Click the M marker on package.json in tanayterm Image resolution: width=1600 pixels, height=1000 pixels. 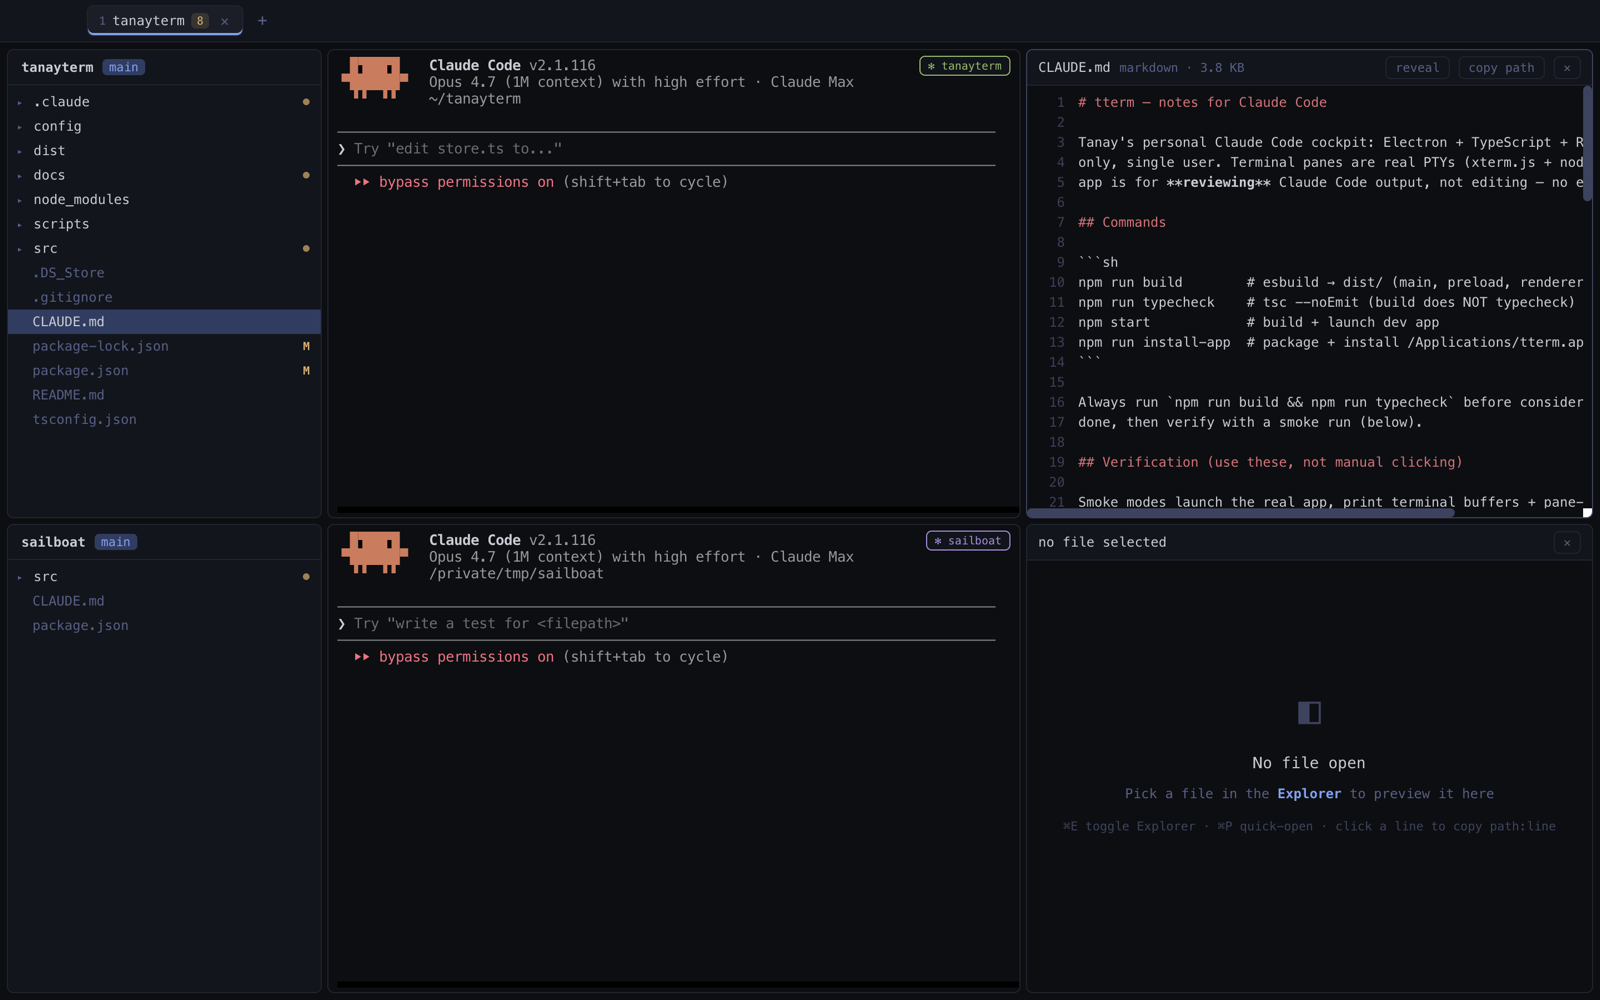(306, 371)
